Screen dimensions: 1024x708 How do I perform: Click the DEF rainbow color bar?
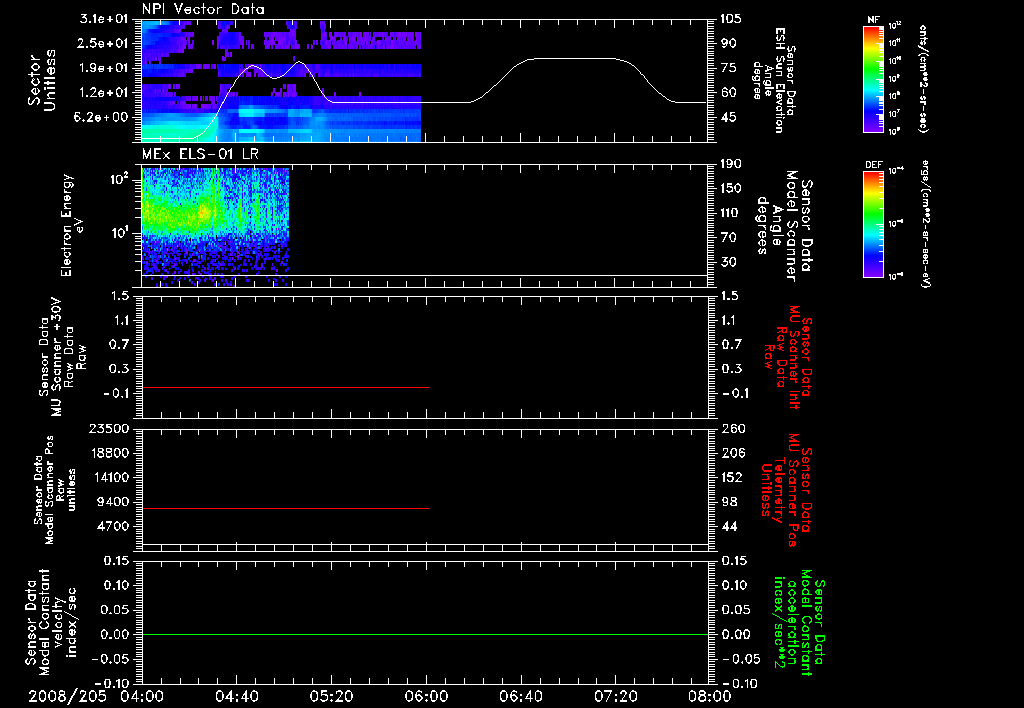click(873, 224)
